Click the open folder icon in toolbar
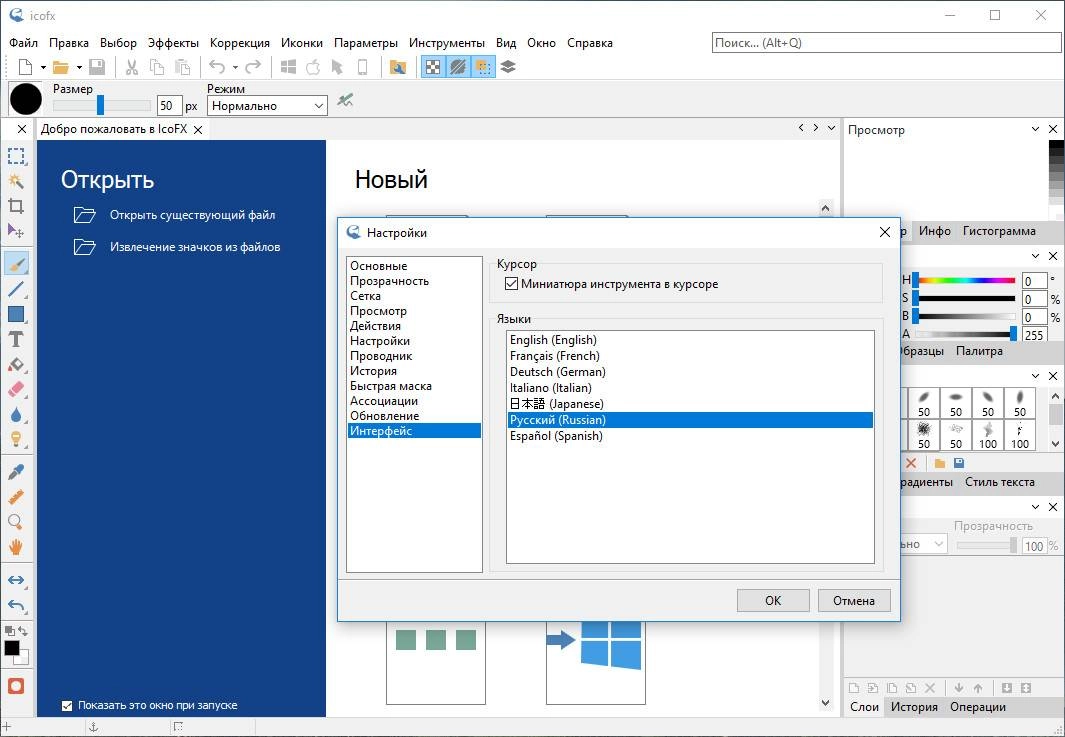This screenshot has width=1065, height=737. coord(61,67)
